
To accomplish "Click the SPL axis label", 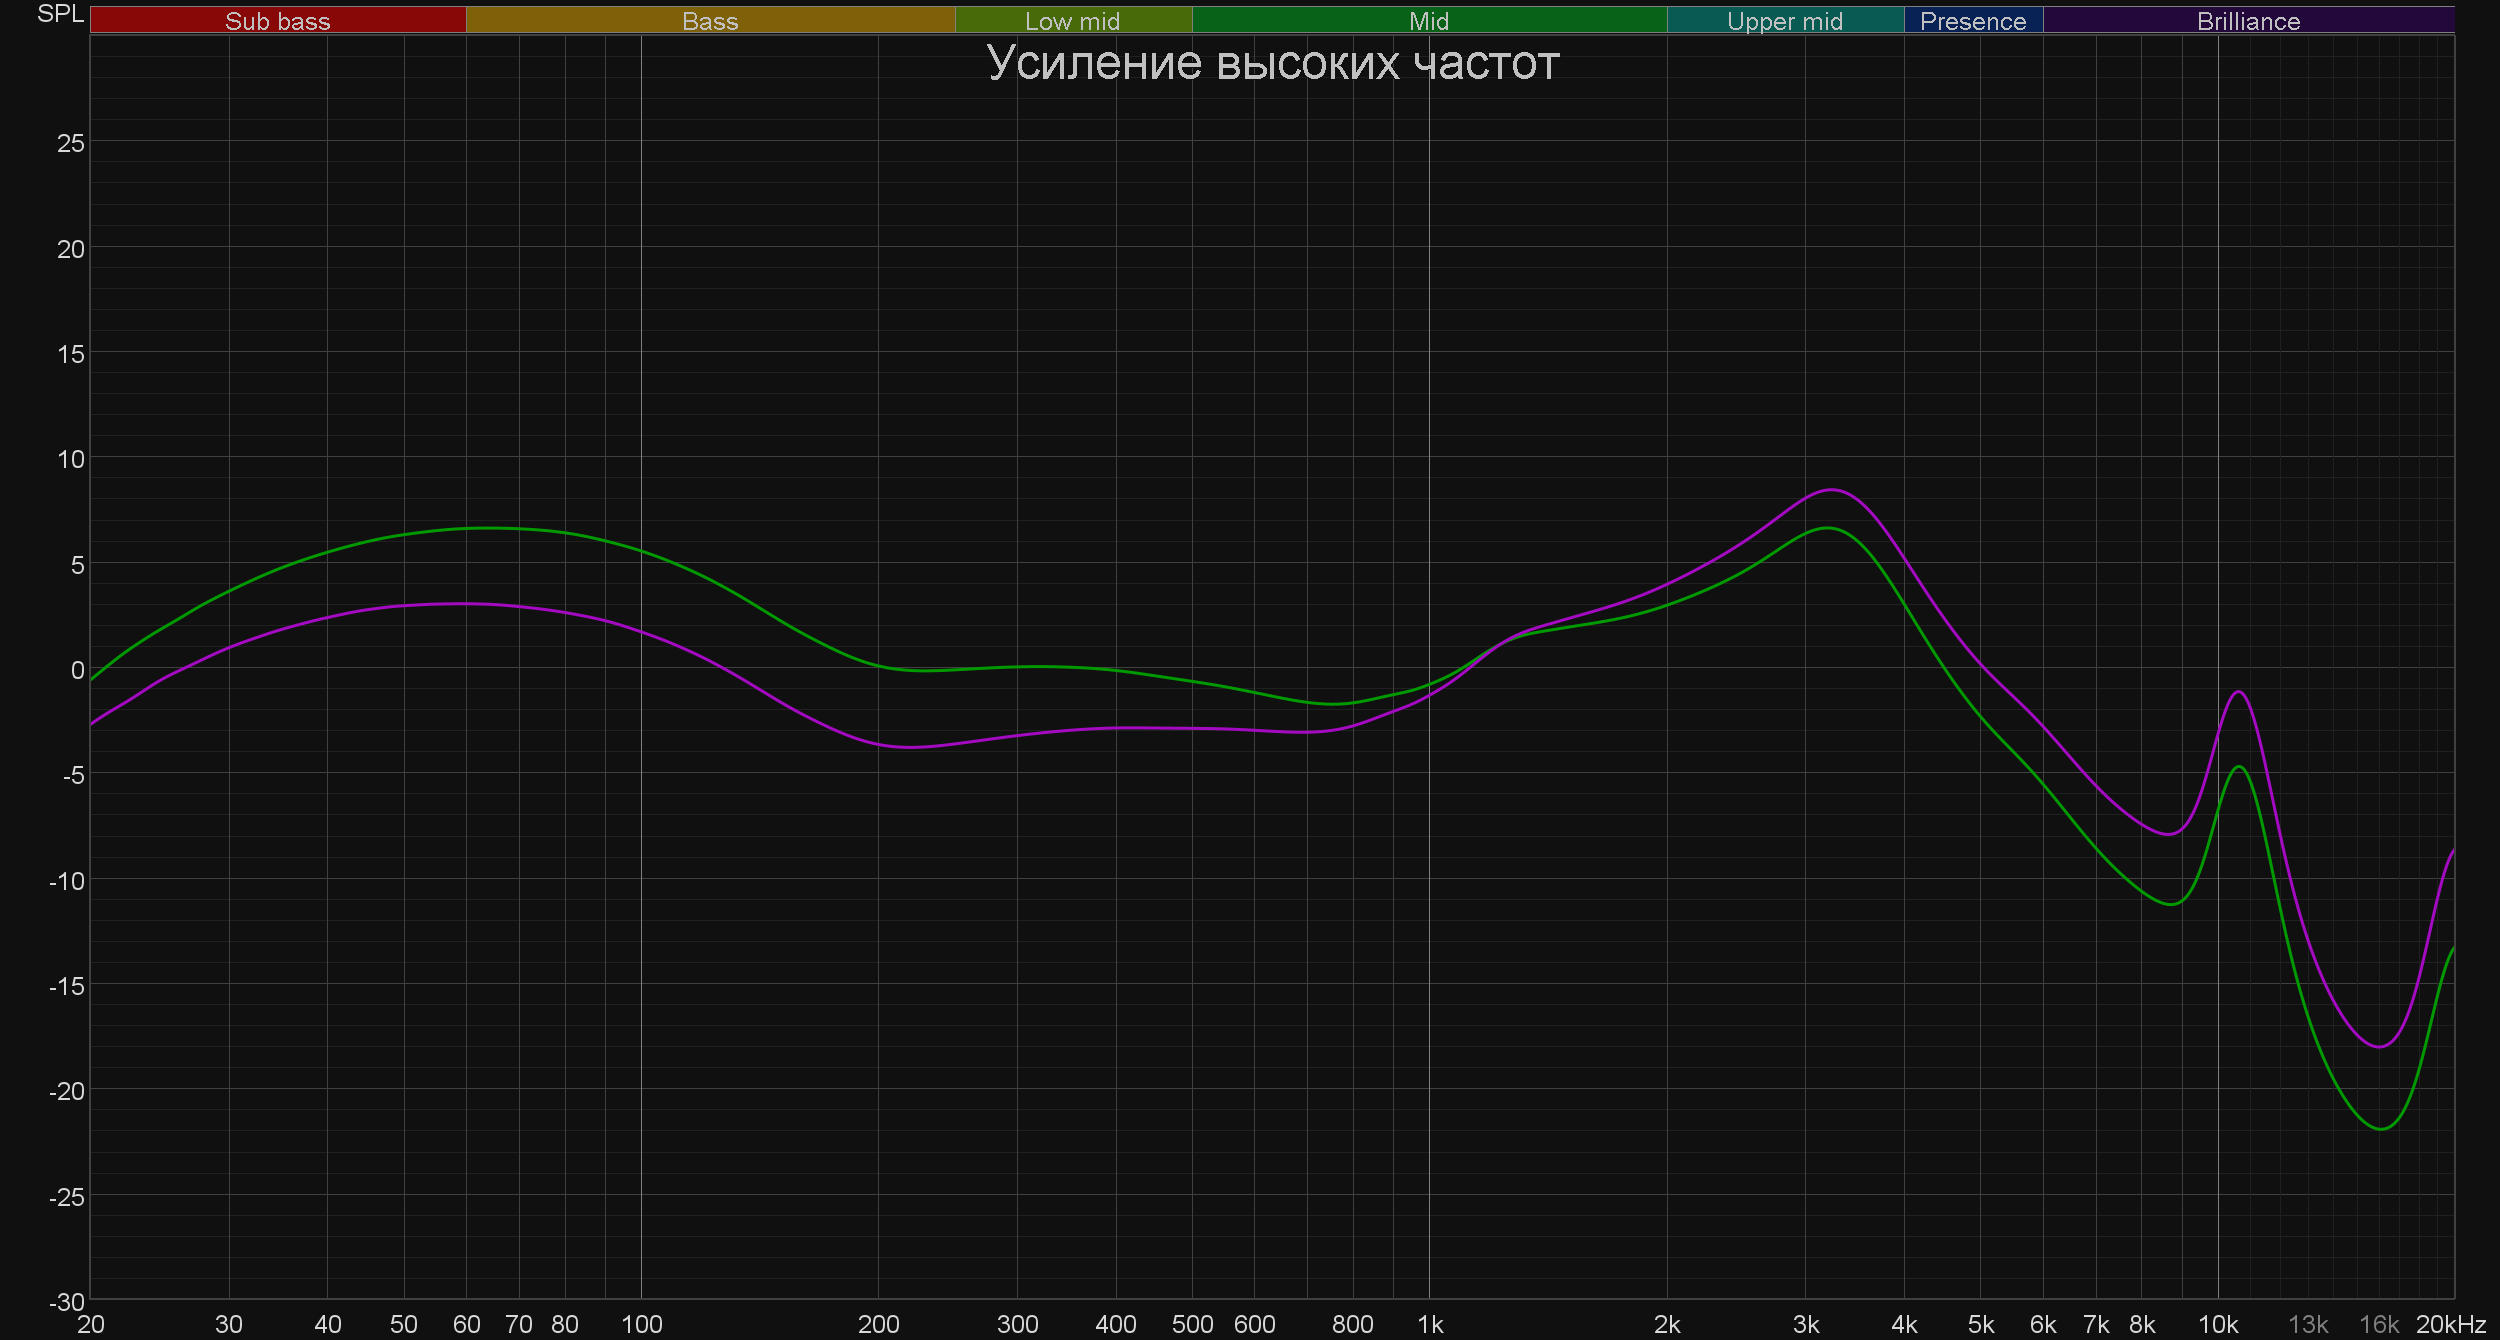I will coord(60,14).
